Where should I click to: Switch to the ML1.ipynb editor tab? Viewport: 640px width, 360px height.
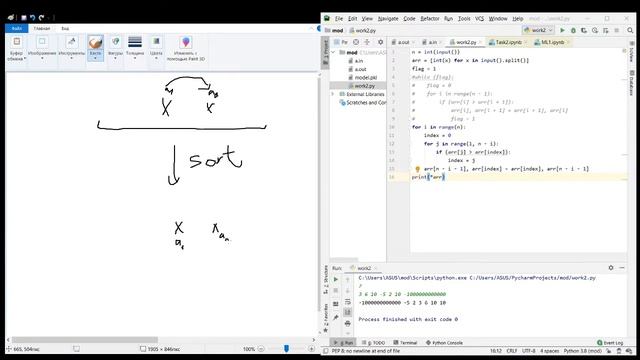pos(552,42)
